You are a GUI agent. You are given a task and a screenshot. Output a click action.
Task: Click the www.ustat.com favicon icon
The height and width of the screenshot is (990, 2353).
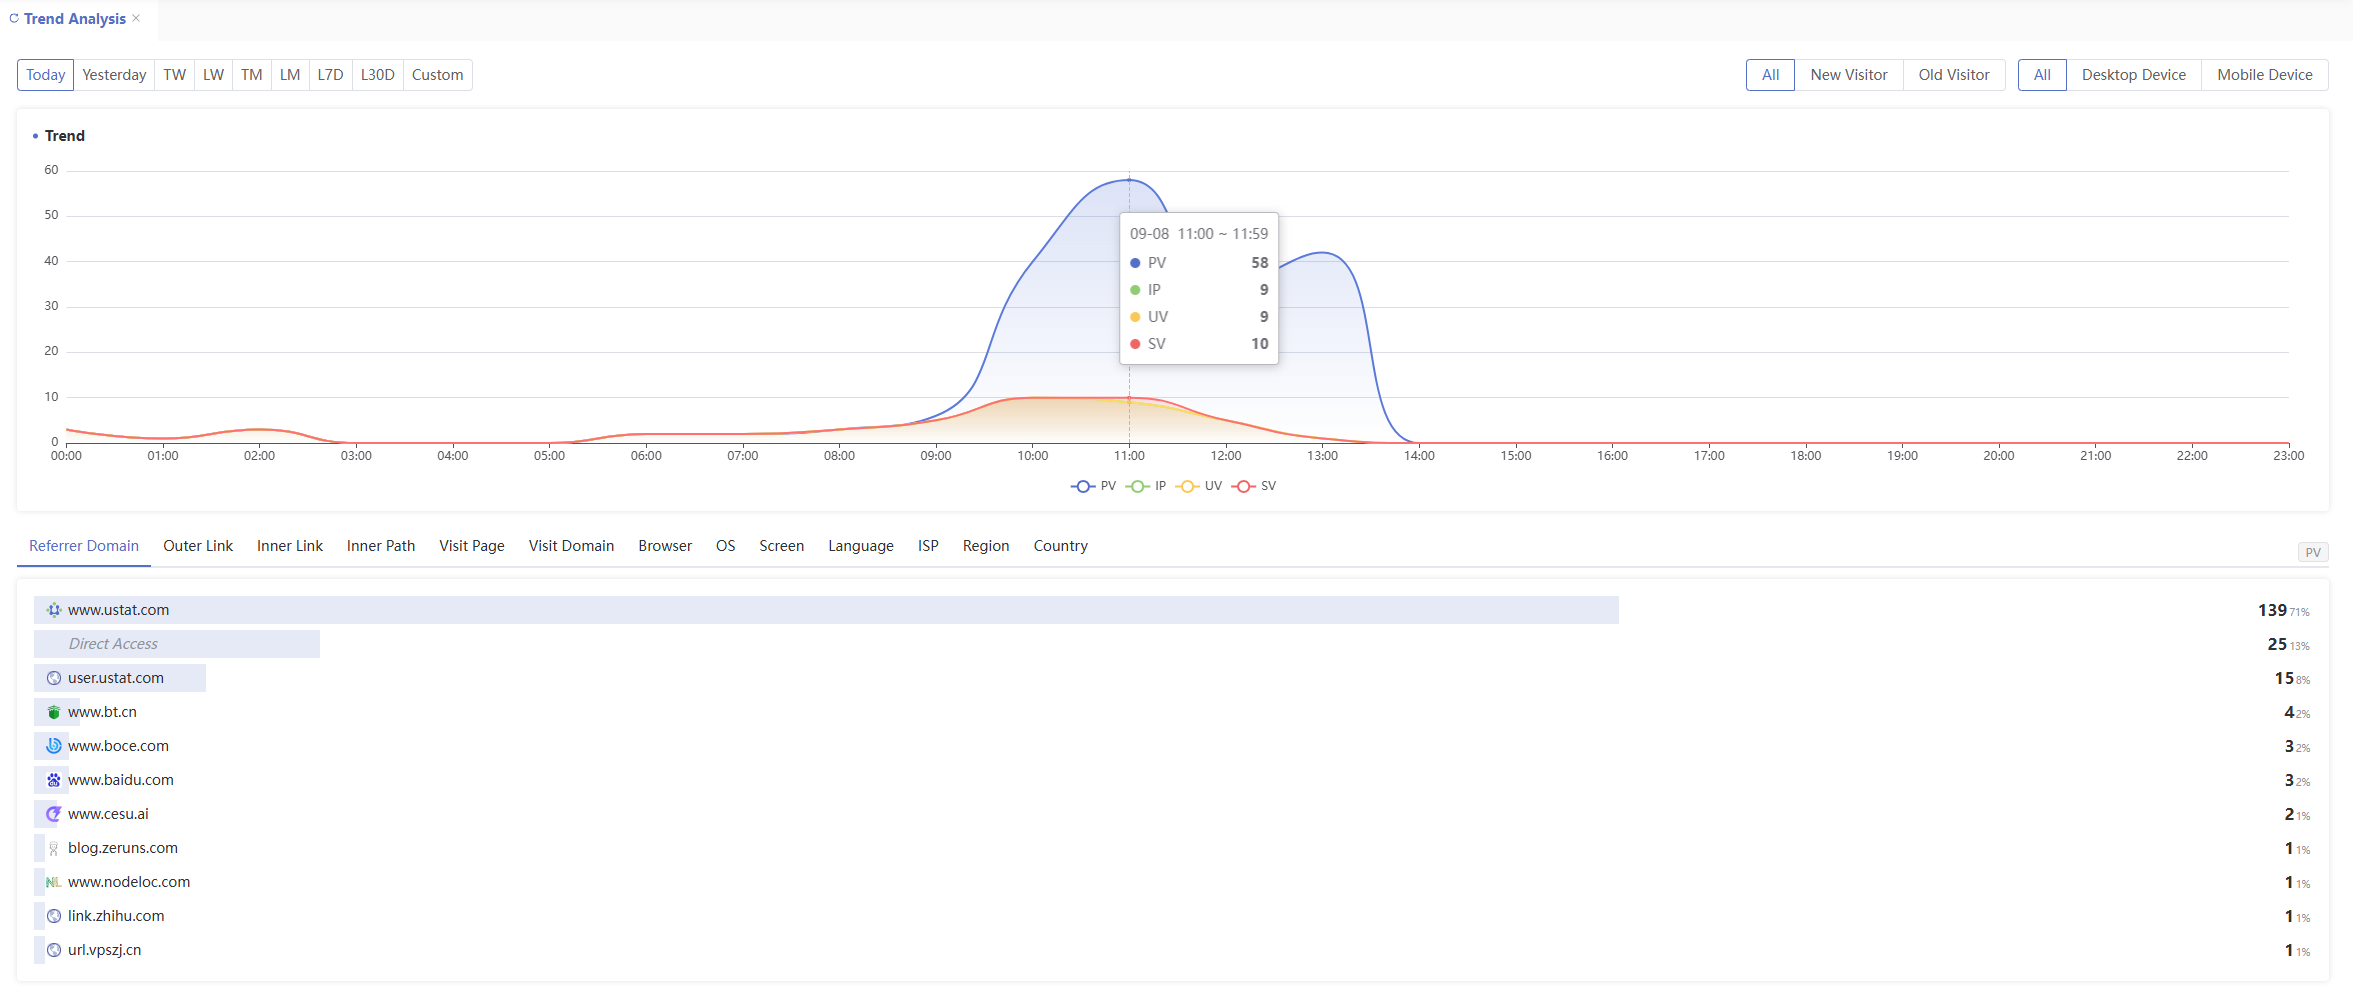tap(54, 610)
